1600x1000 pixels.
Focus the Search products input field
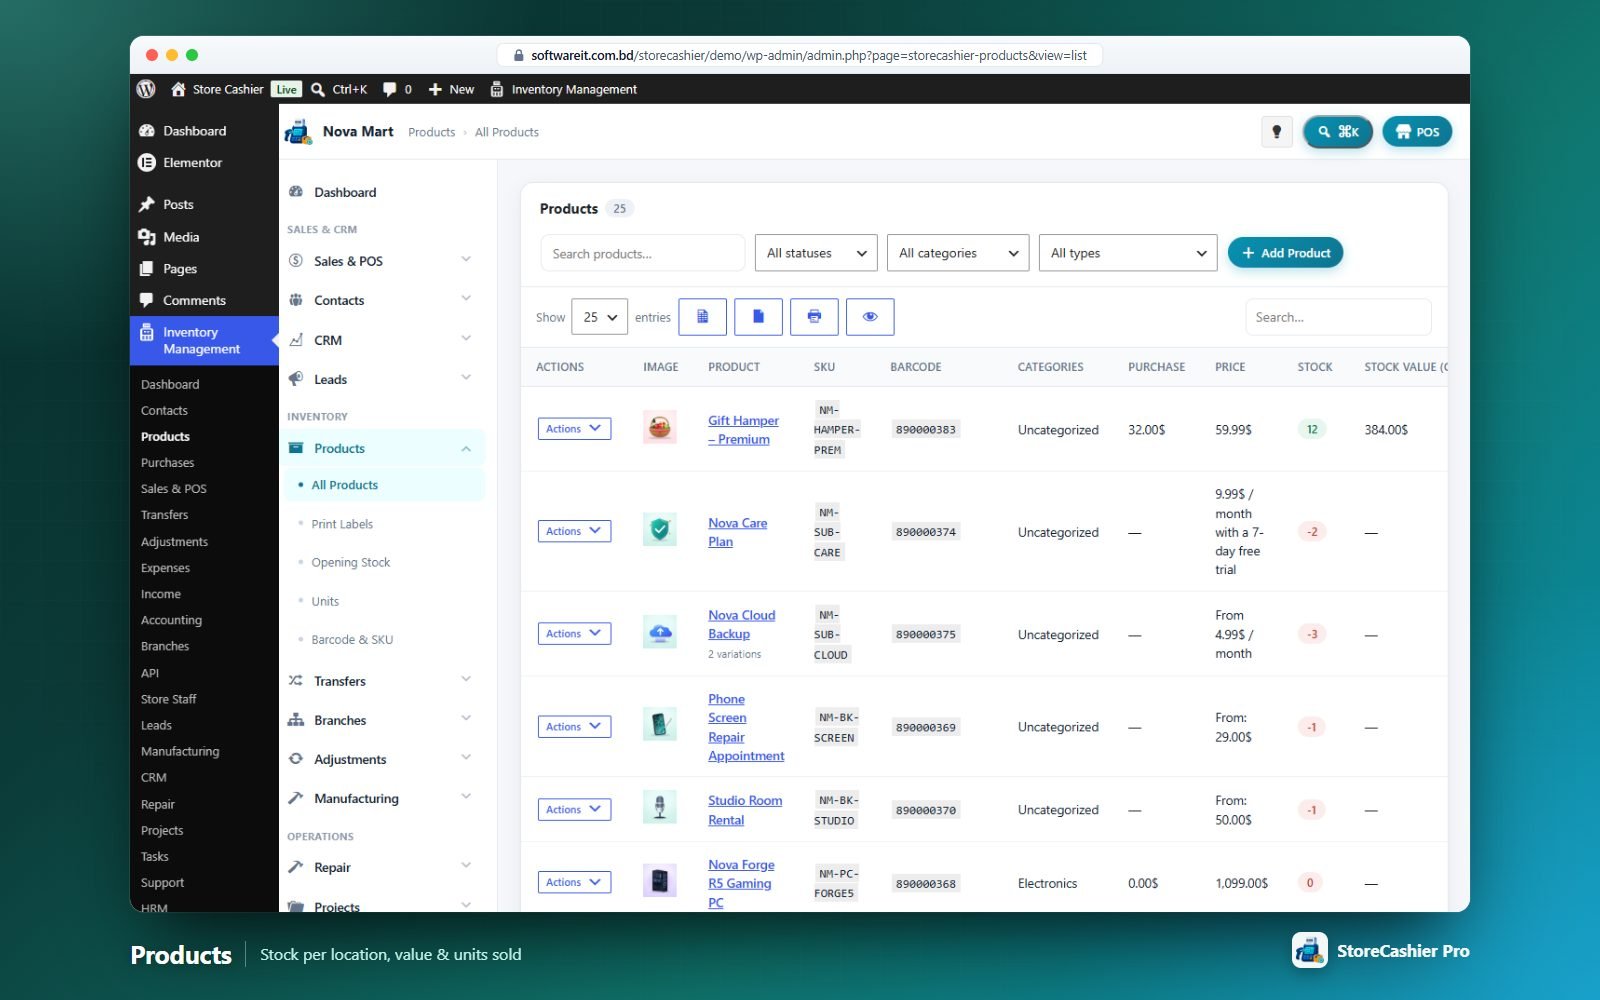click(643, 253)
